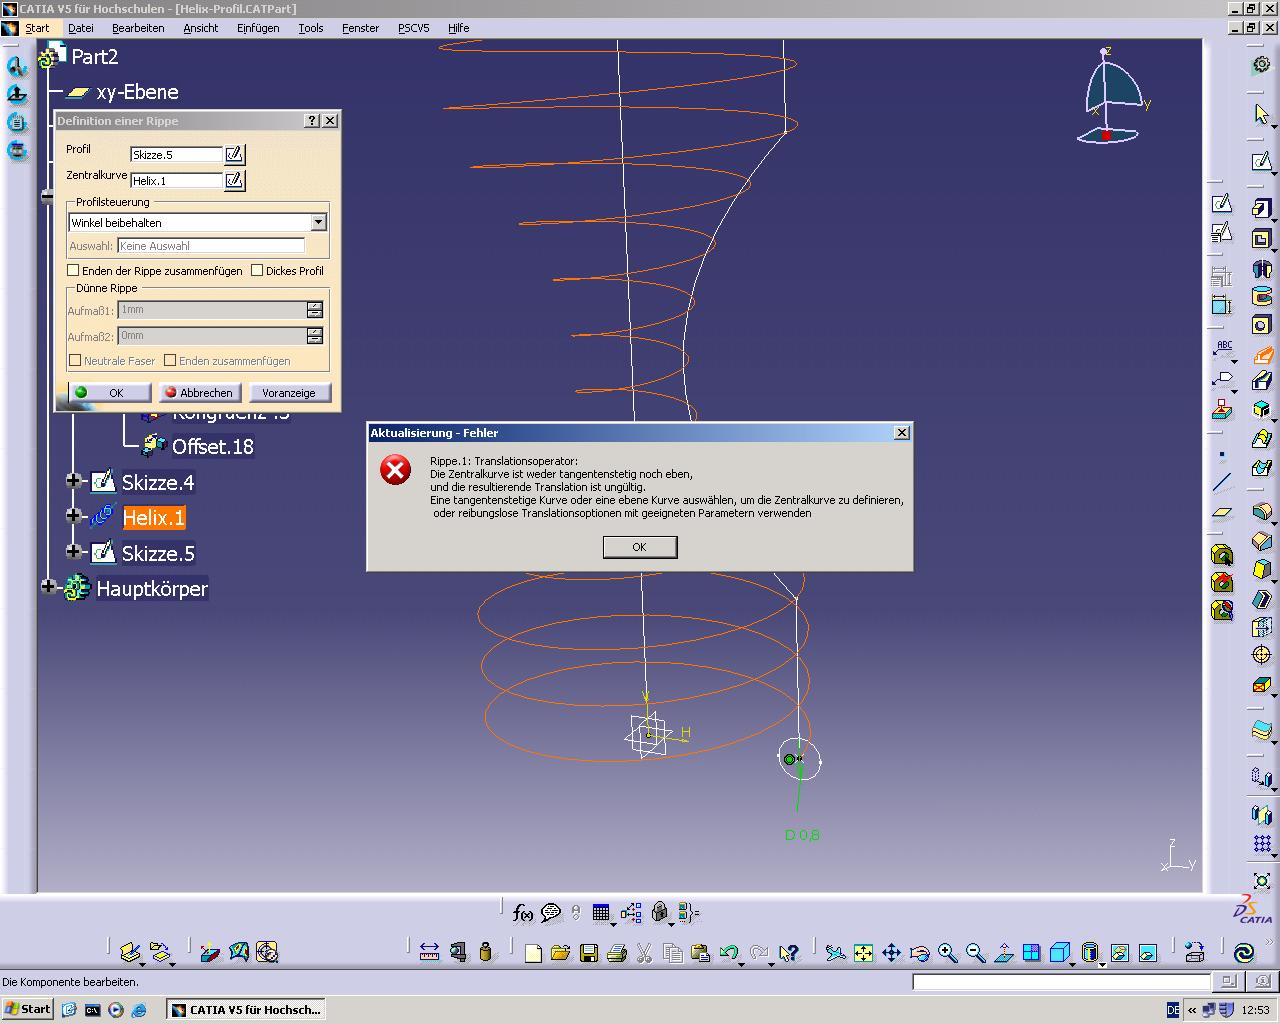1280x1024 pixels.
Task: Click the Undo icon
Action: 729,953
